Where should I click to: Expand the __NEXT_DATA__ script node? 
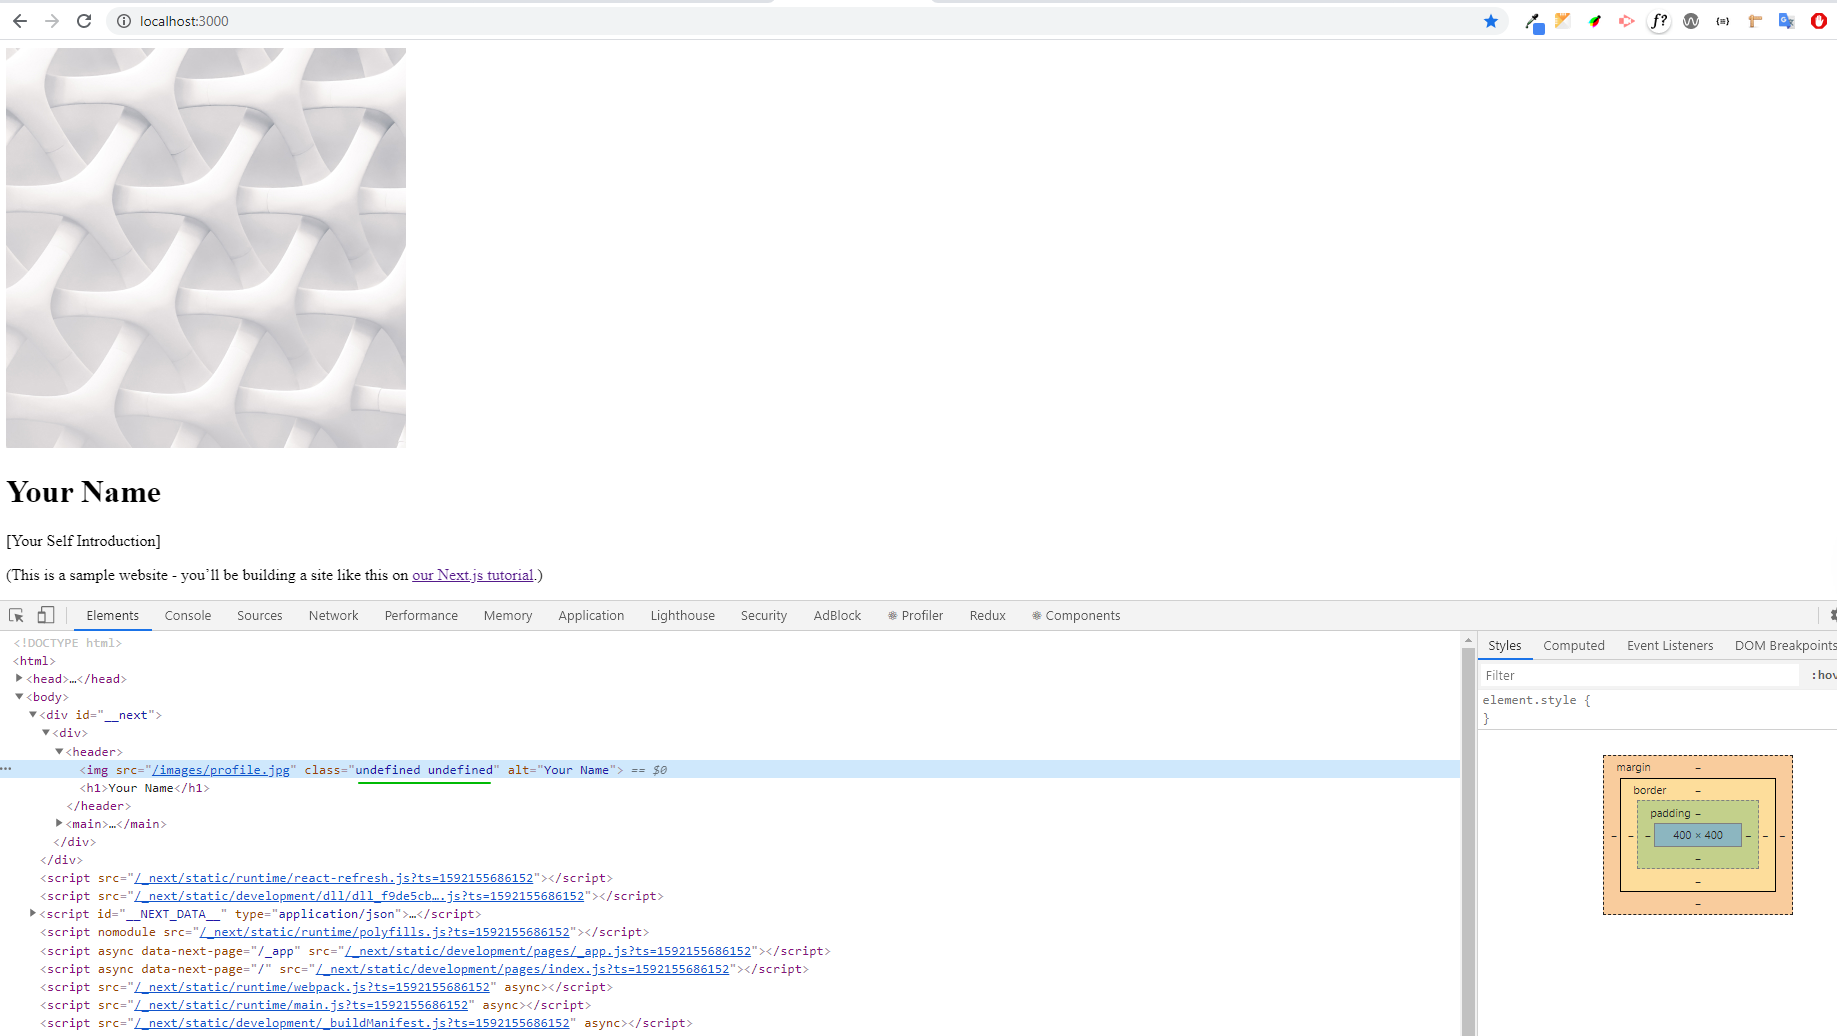pos(32,913)
